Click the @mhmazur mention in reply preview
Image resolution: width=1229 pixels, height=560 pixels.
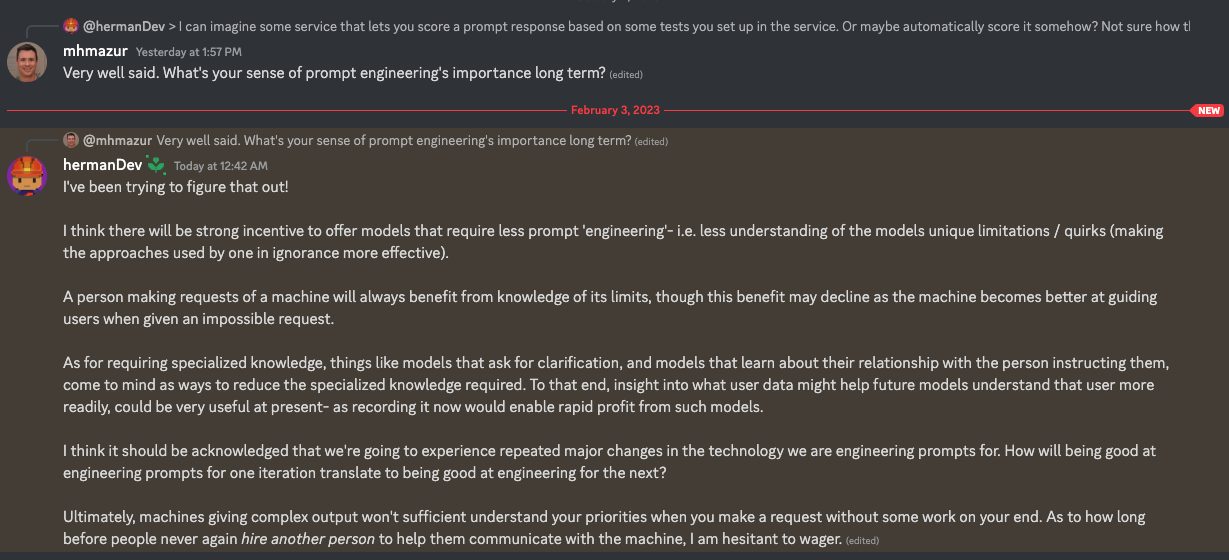118,141
